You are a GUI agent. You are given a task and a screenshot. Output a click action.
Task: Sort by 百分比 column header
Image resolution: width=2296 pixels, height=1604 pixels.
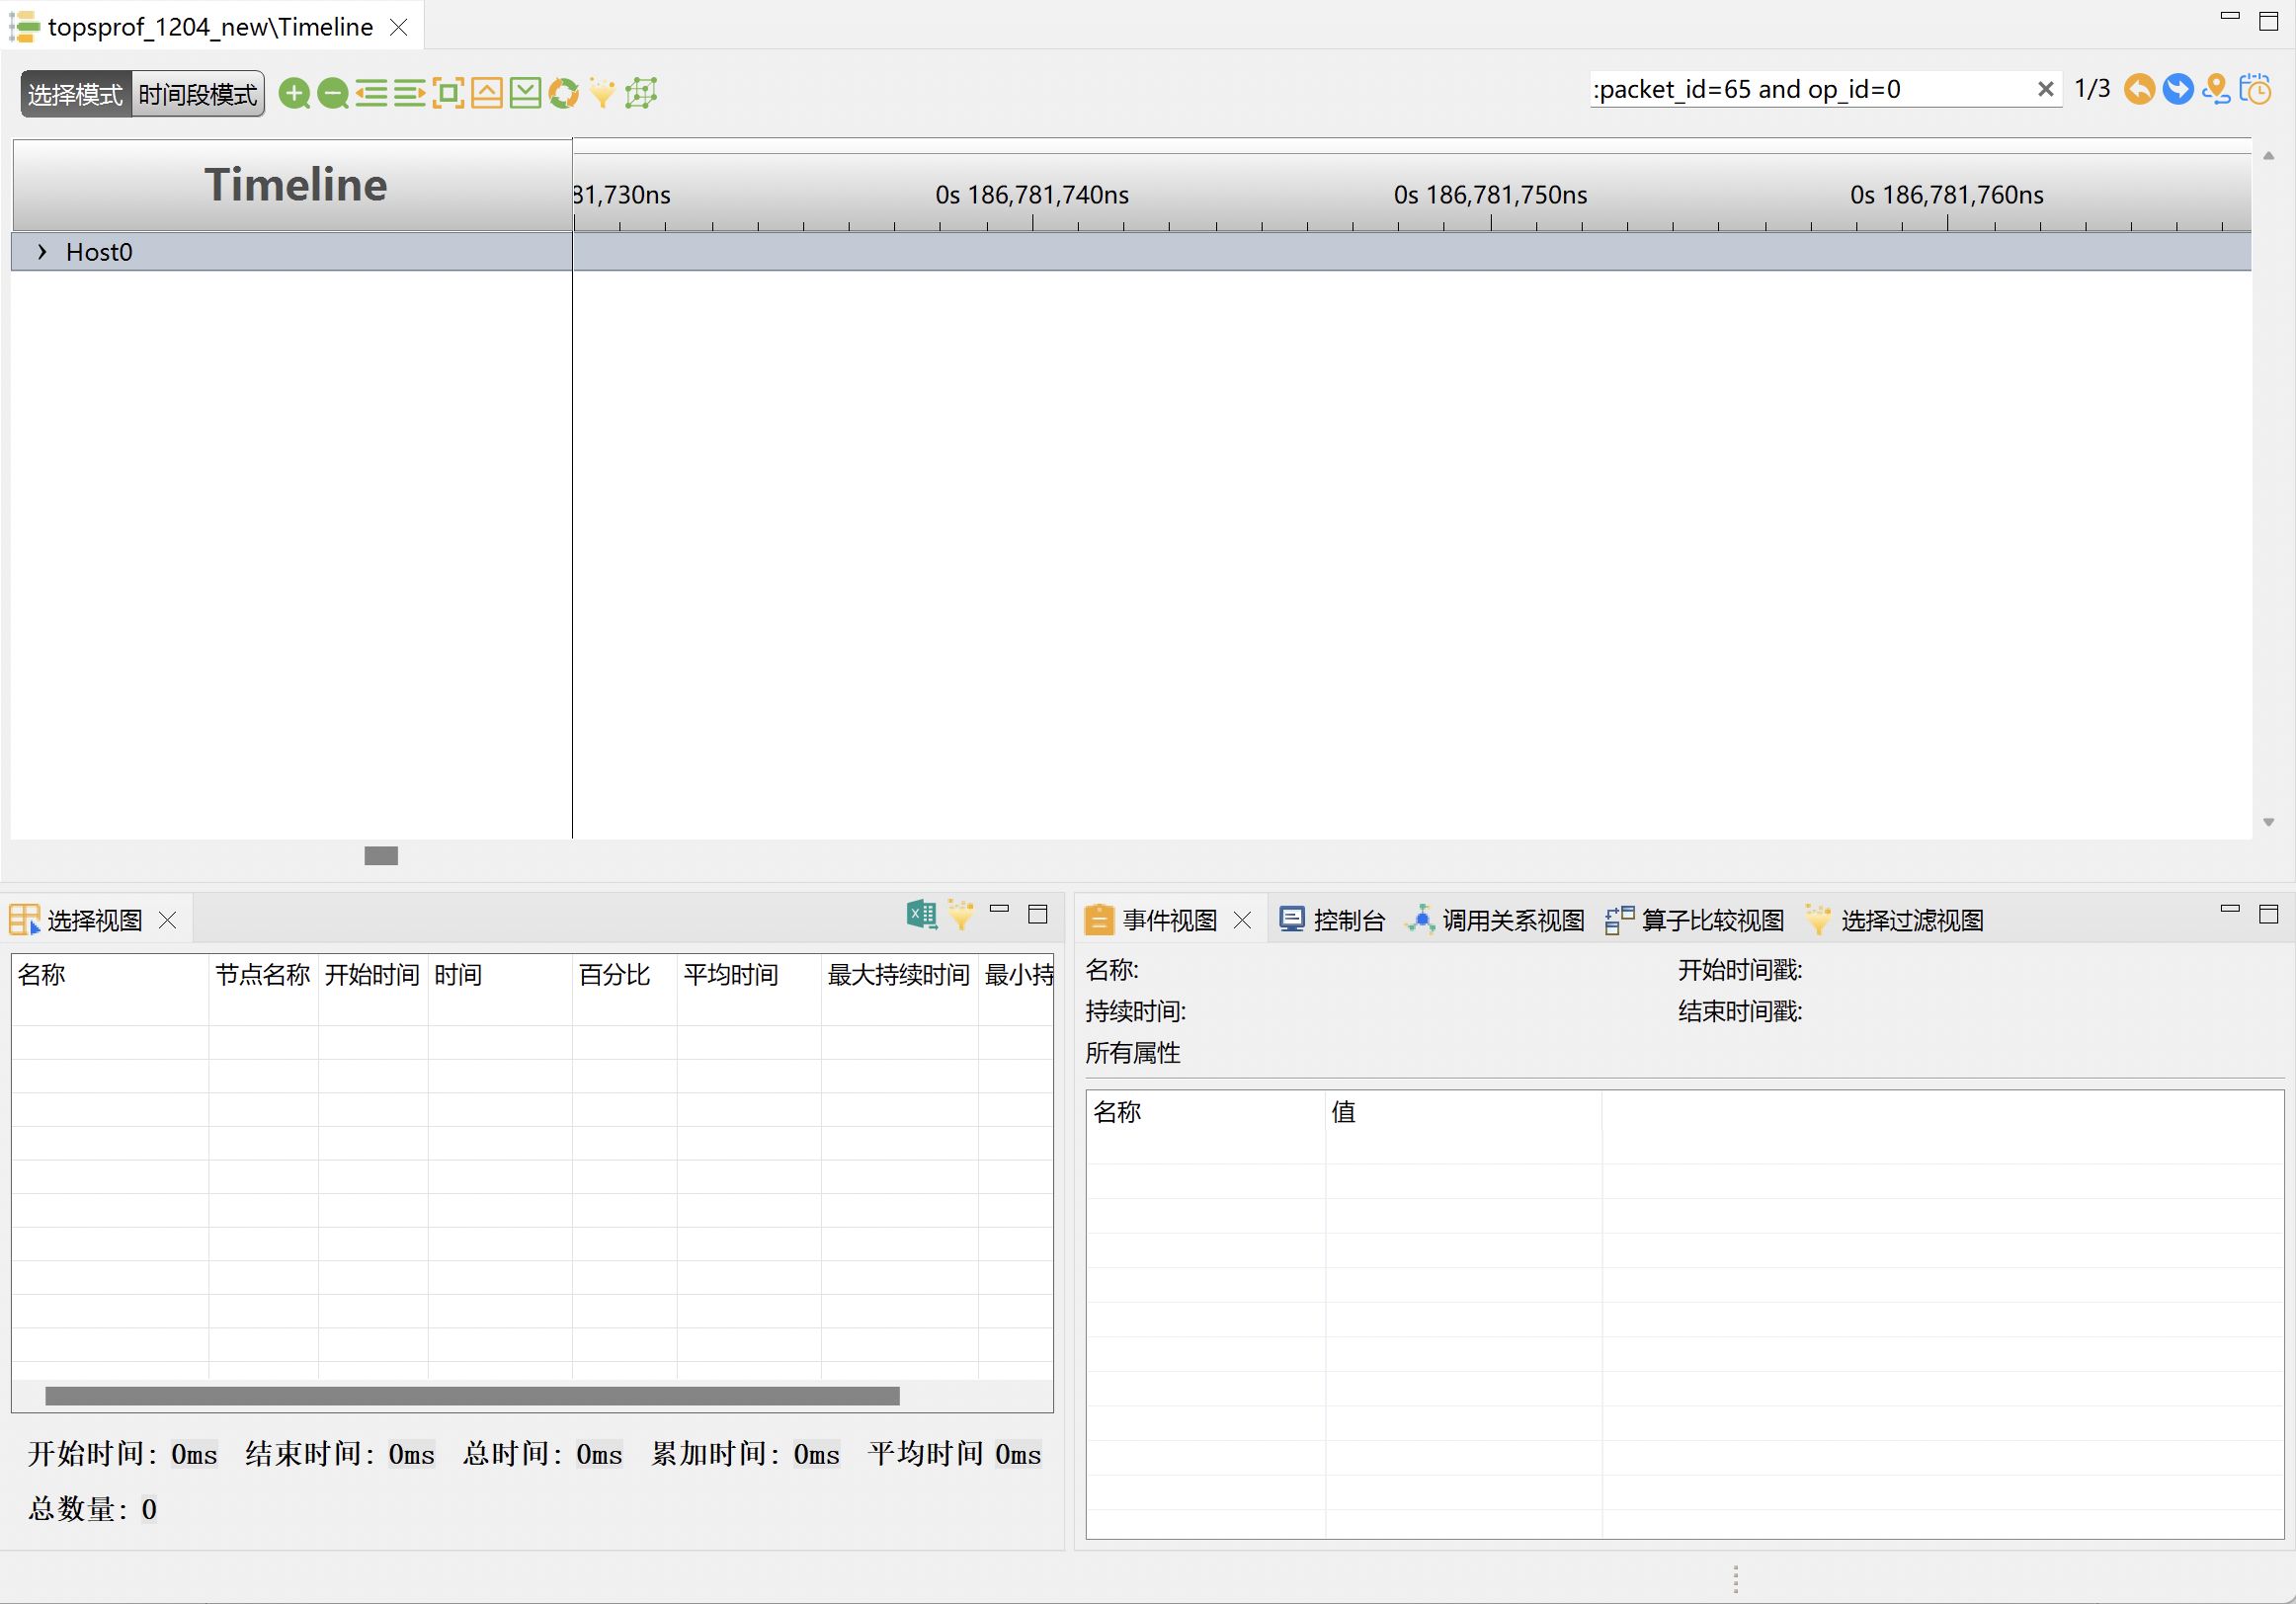pos(625,975)
